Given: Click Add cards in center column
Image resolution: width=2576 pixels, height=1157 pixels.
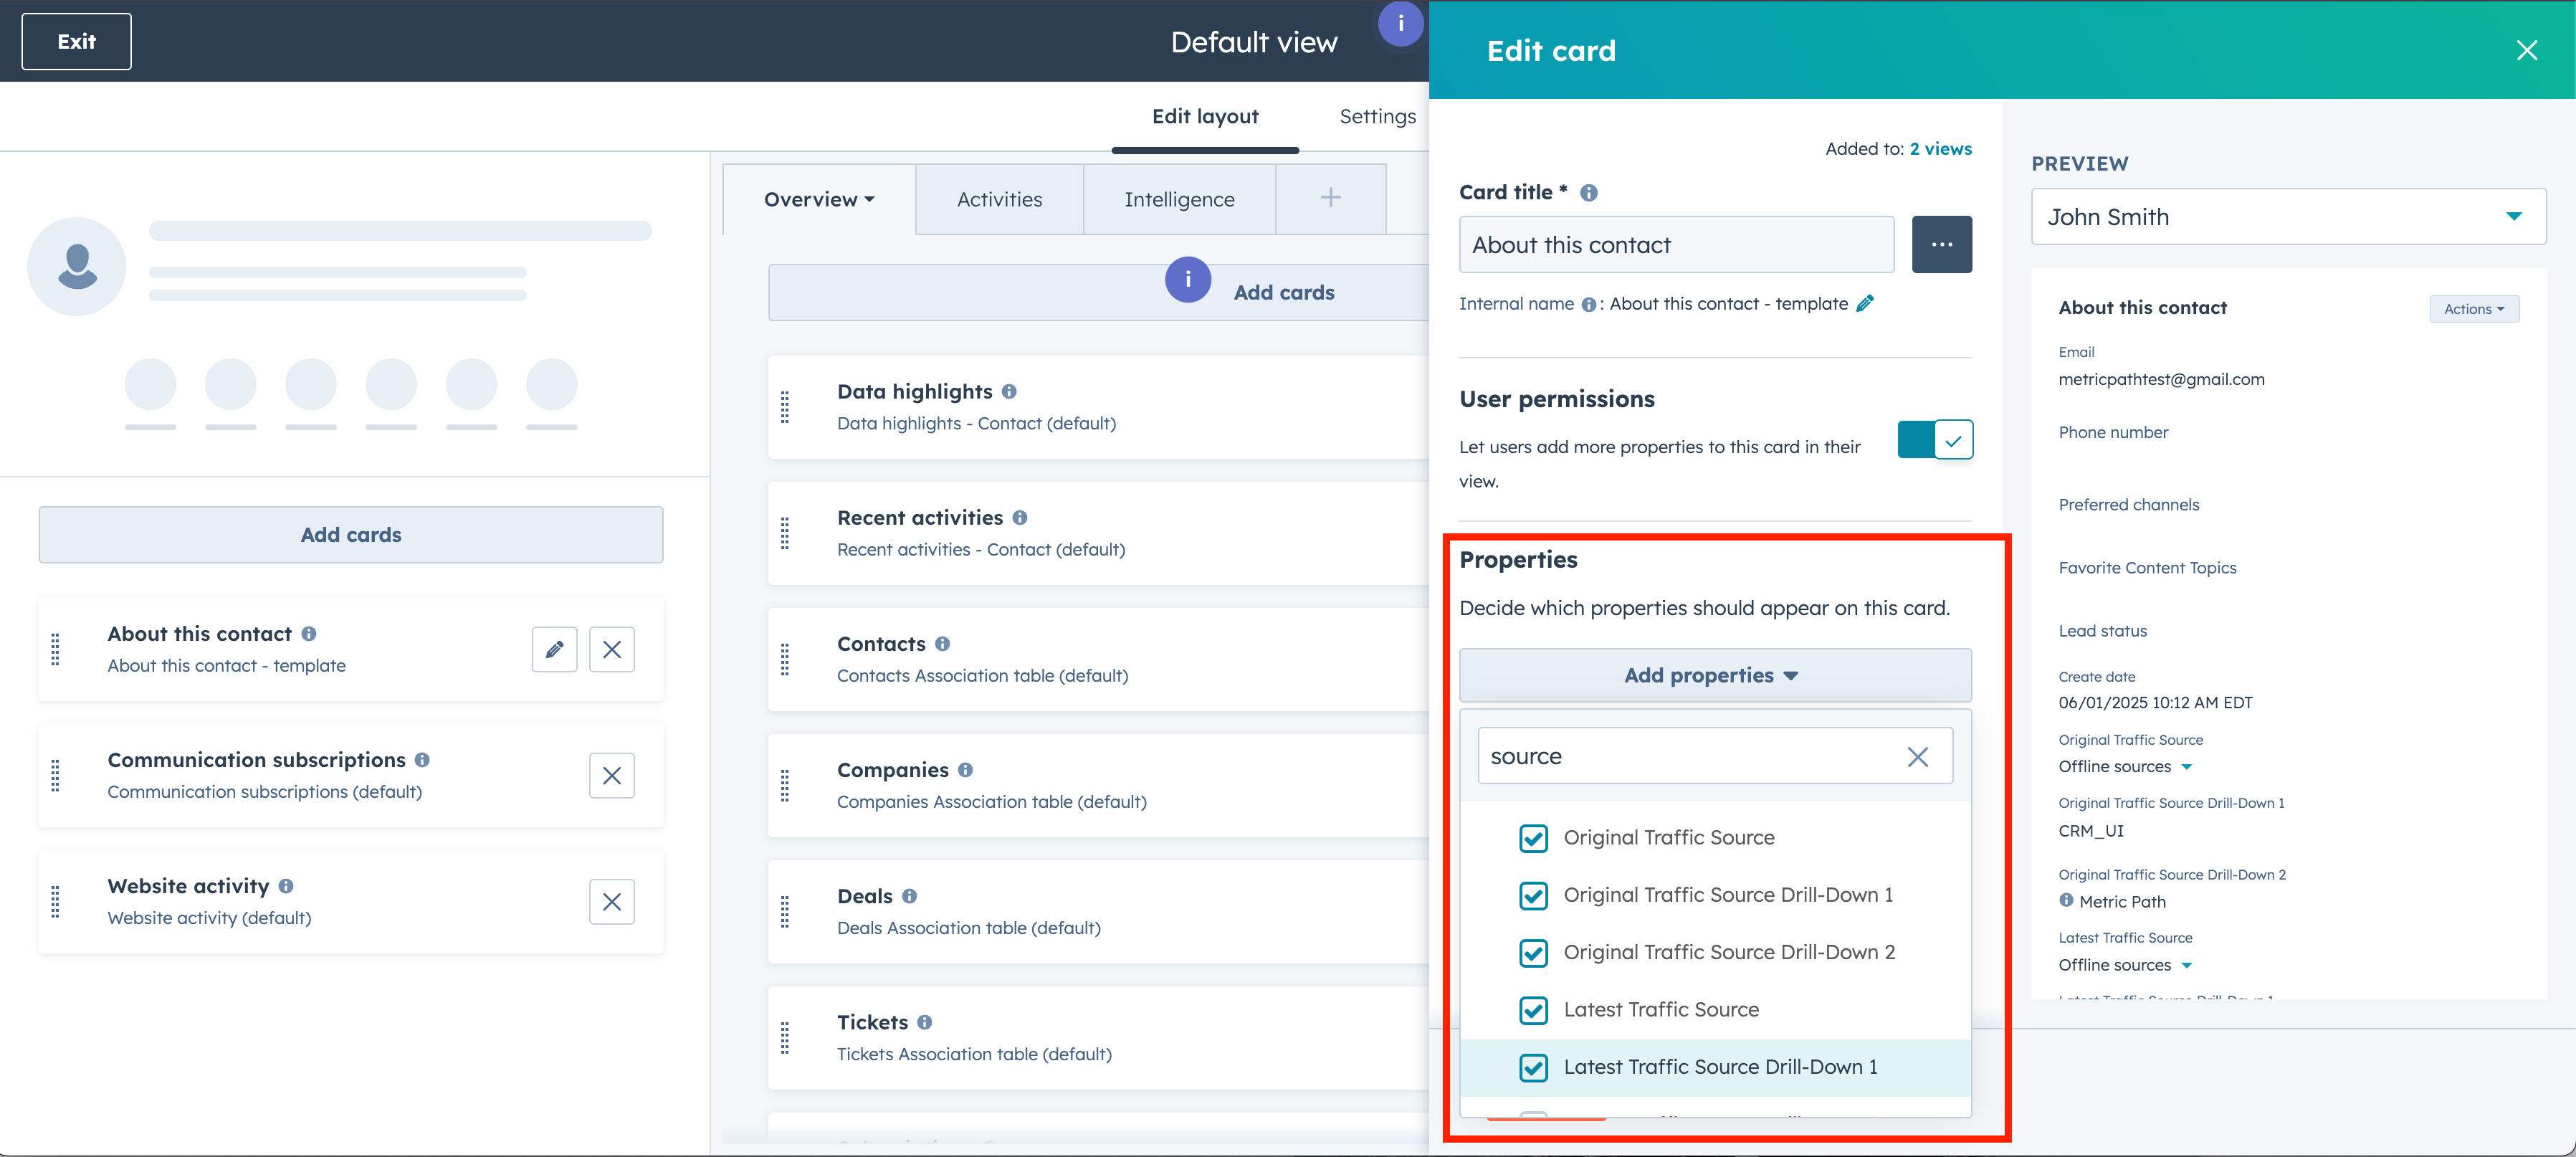Looking at the screenshot, I should (1283, 293).
